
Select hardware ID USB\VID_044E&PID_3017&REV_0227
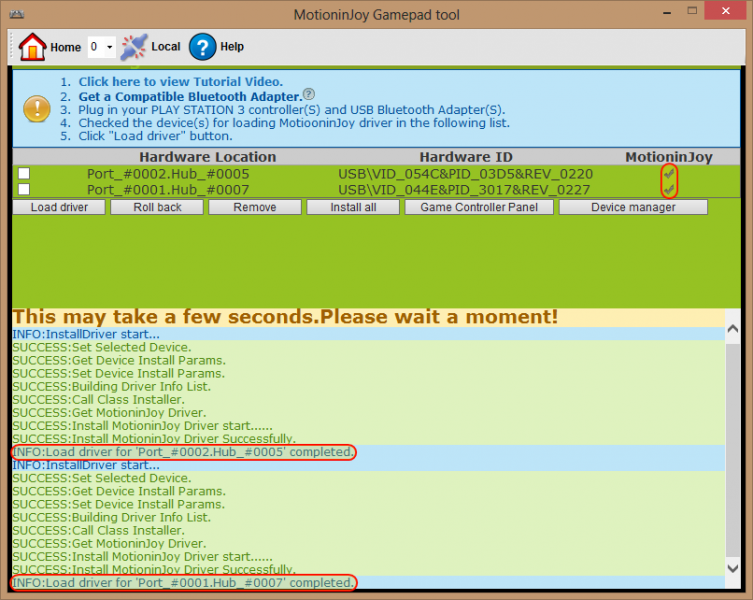(464, 190)
